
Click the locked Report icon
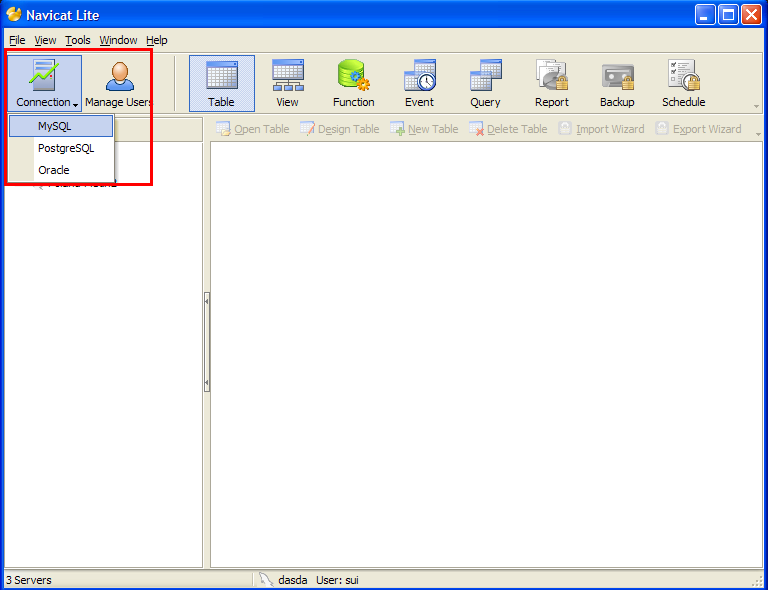click(x=552, y=83)
